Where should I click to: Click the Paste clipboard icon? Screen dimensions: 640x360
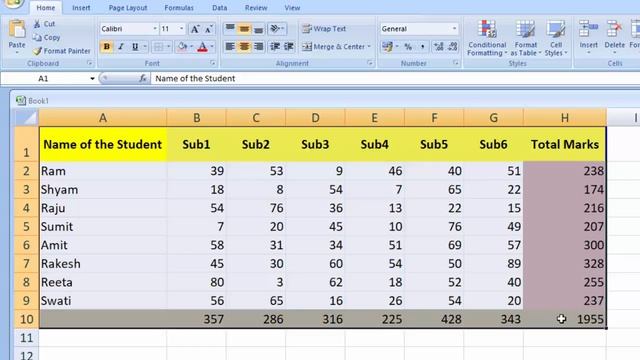[x=17, y=29]
